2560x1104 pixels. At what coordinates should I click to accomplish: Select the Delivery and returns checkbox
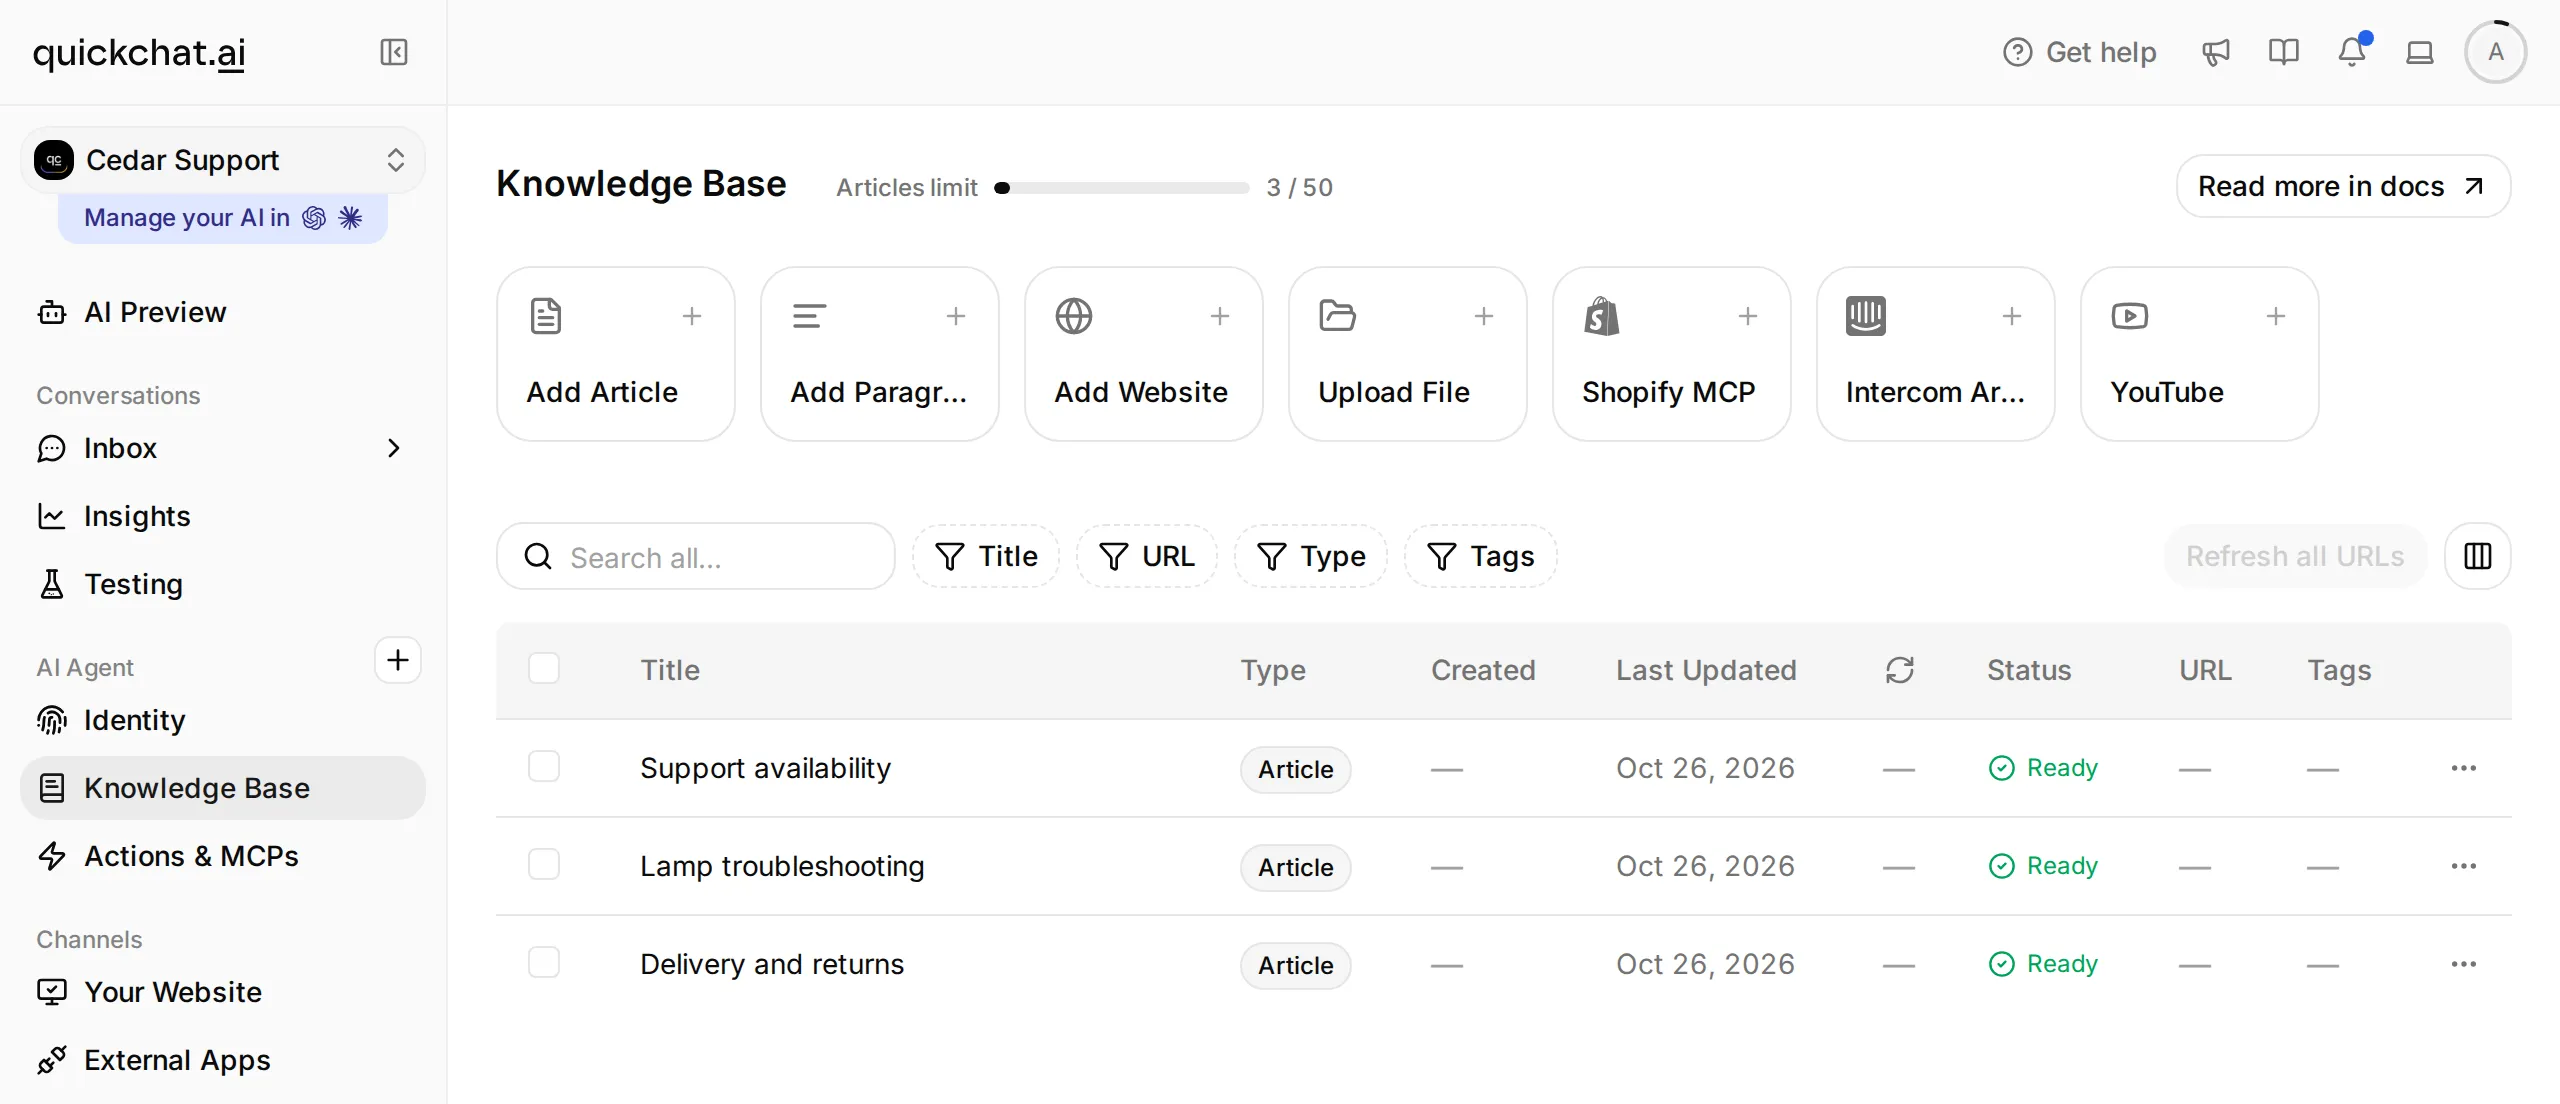(x=544, y=962)
